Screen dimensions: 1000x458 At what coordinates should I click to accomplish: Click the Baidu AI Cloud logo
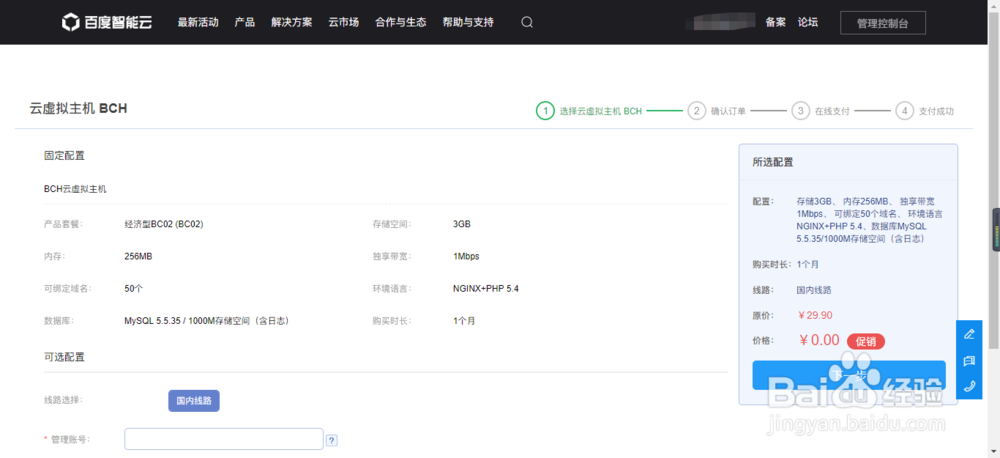point(107,22)
